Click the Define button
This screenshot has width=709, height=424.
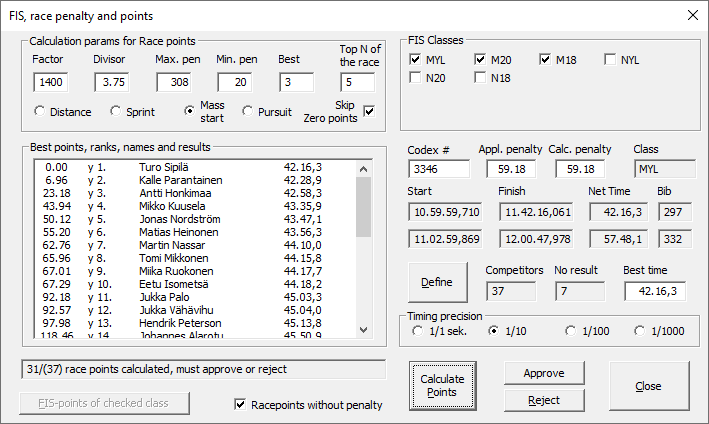click(x=437, y=283)
